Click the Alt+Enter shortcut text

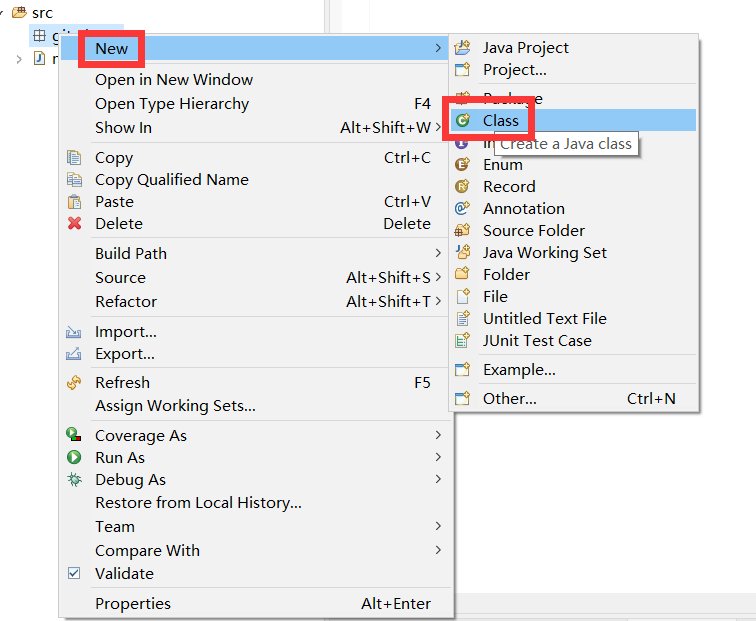[396, 604]
